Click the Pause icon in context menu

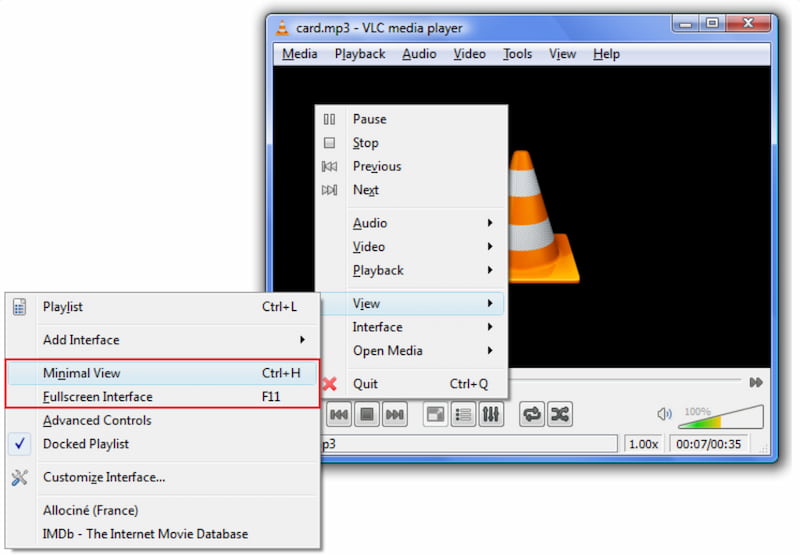[330, 119]
